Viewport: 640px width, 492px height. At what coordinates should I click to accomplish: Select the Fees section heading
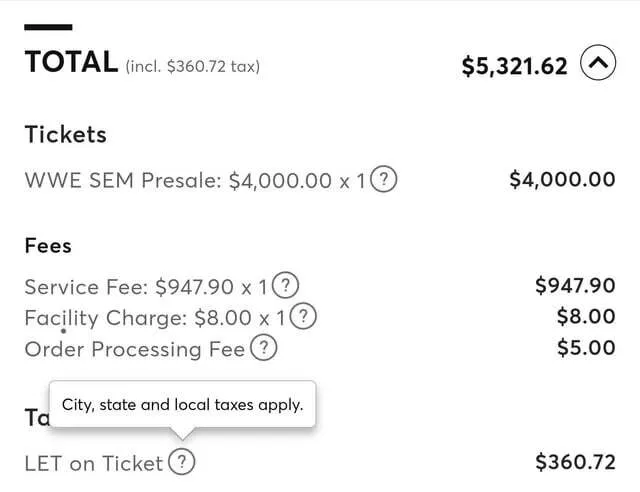click(x=48, y=245)
